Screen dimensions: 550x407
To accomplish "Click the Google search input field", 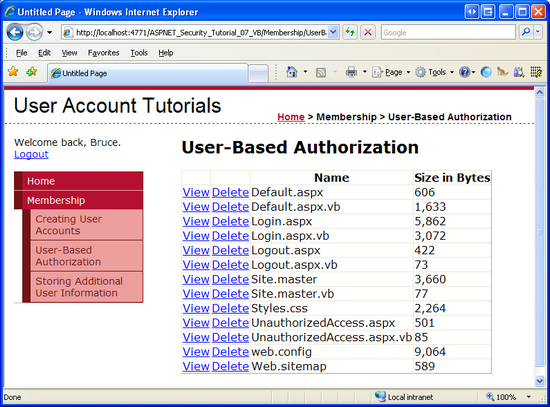I will coord(448,32).
